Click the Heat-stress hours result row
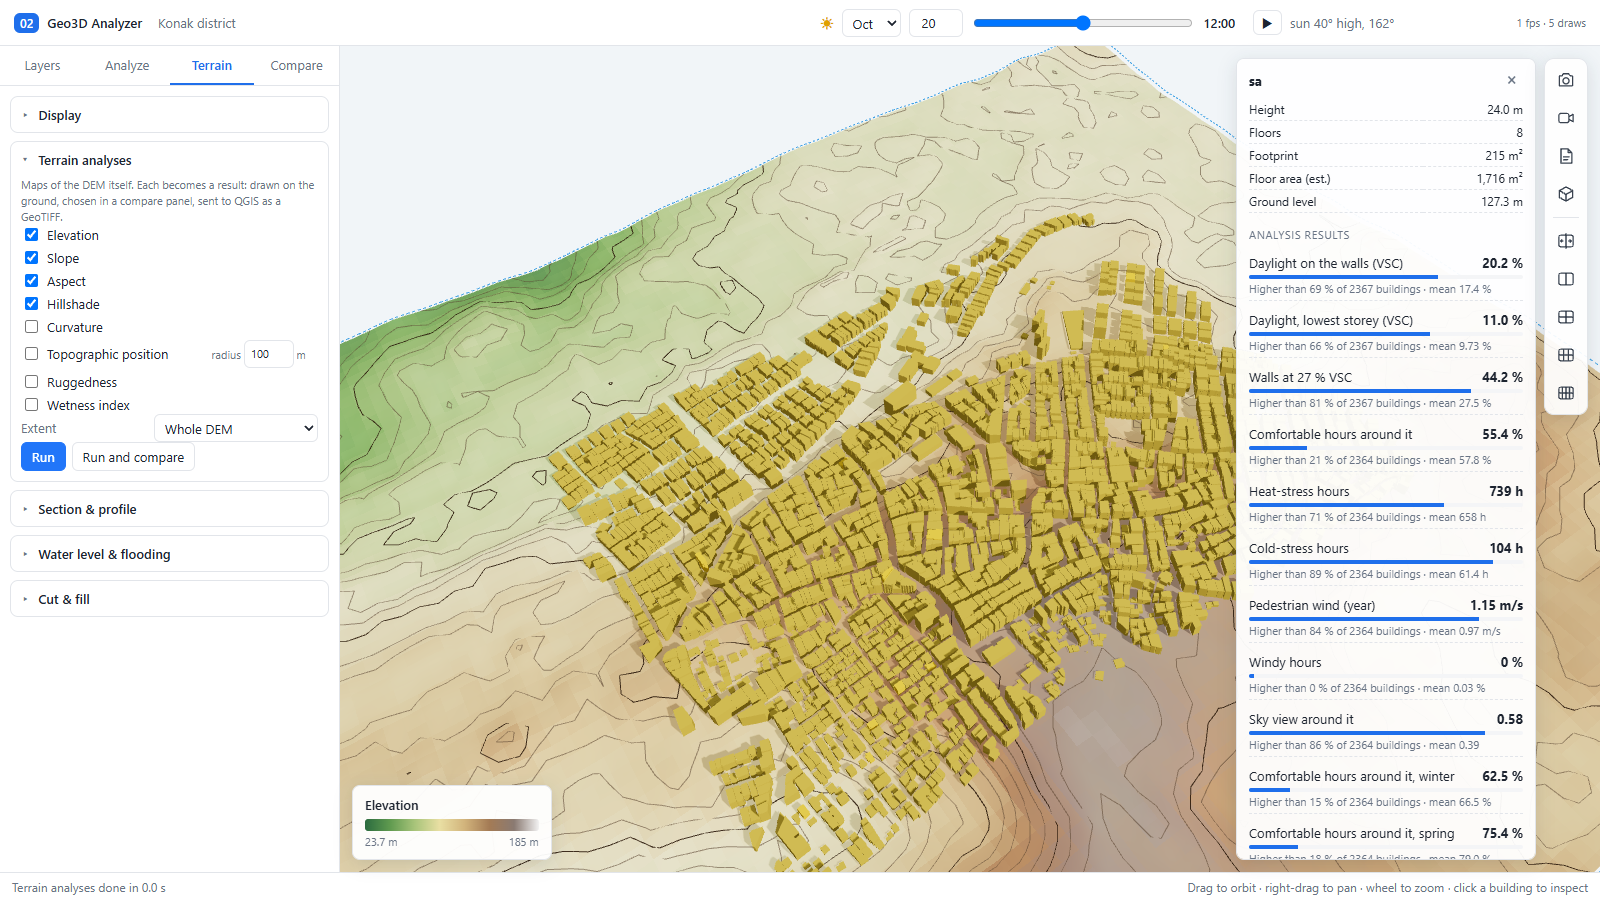Image resolution: width=1600 pixels, height=900 pixels. tap(1386, 503)
